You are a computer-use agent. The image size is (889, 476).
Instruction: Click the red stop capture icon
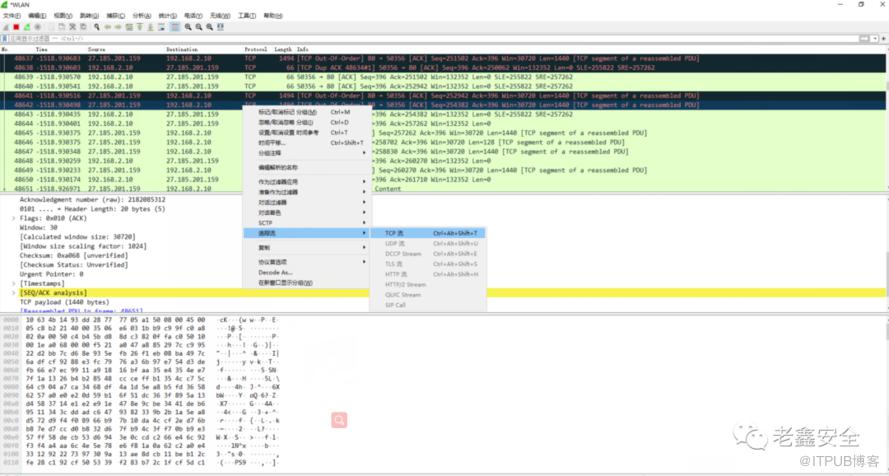pyautogui.click(x=15, y=27)
